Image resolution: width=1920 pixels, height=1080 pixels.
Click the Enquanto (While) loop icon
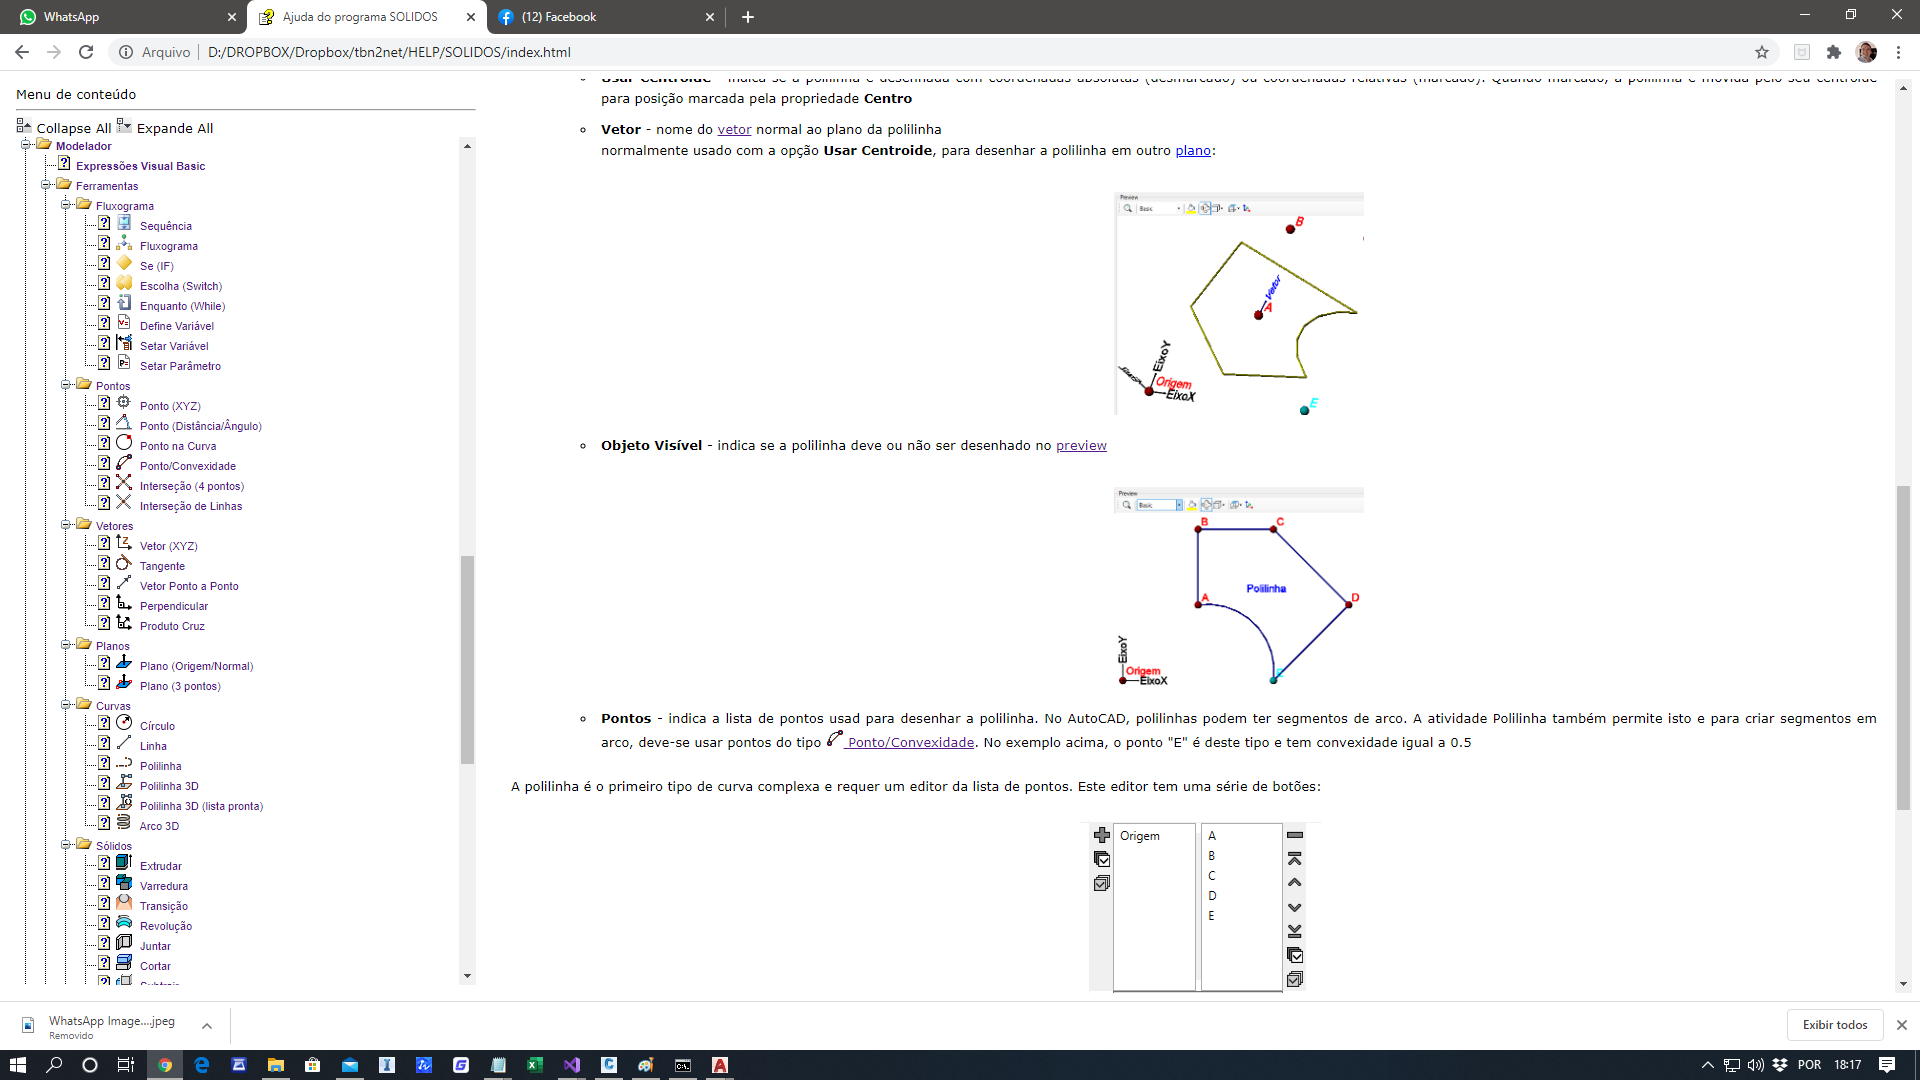pyautogui.click(x=124, y=303)
